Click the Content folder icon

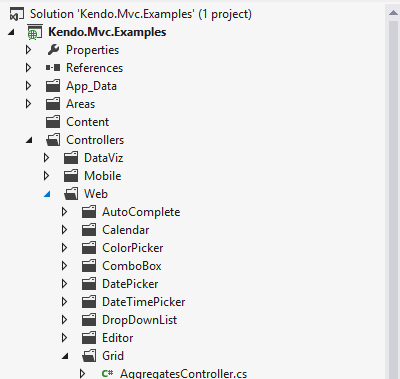(x=53, y=122)
